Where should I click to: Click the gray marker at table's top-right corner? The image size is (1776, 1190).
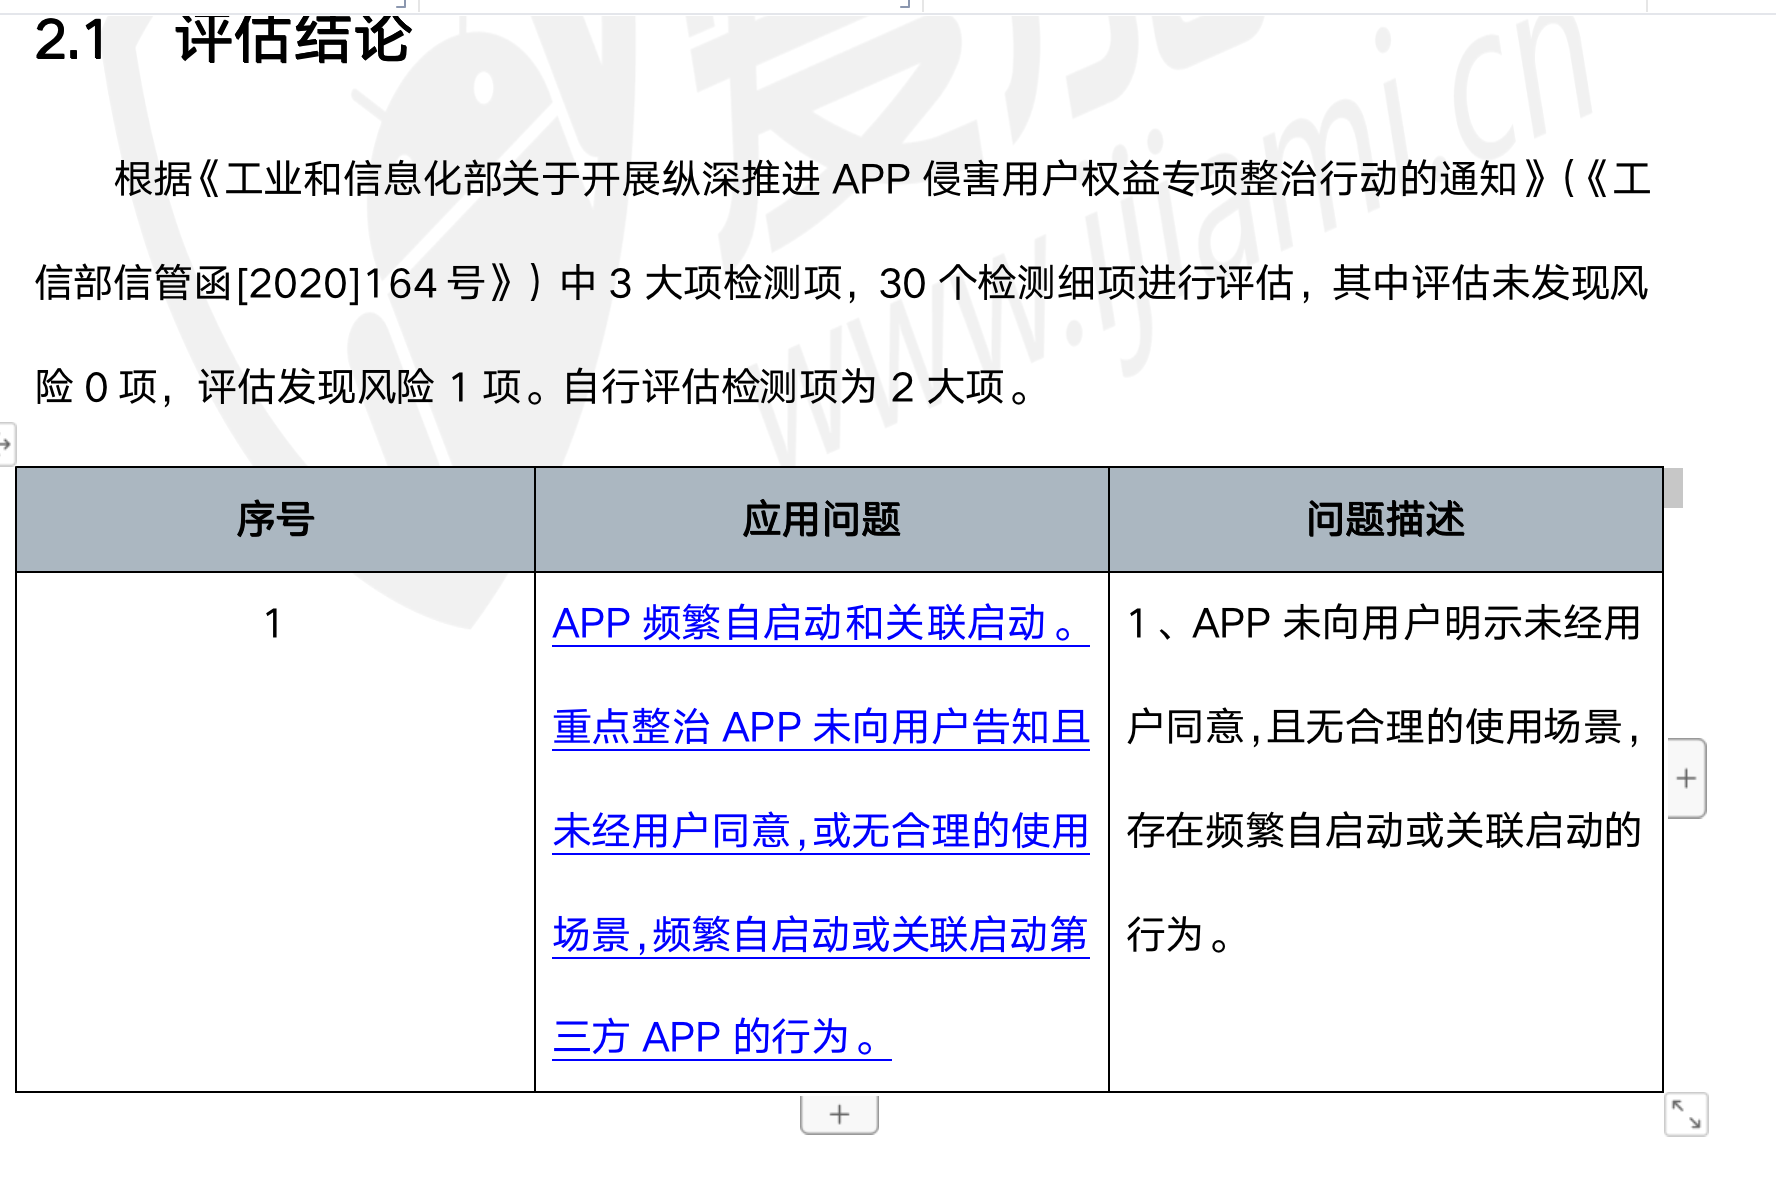[x=1673, y=488]
